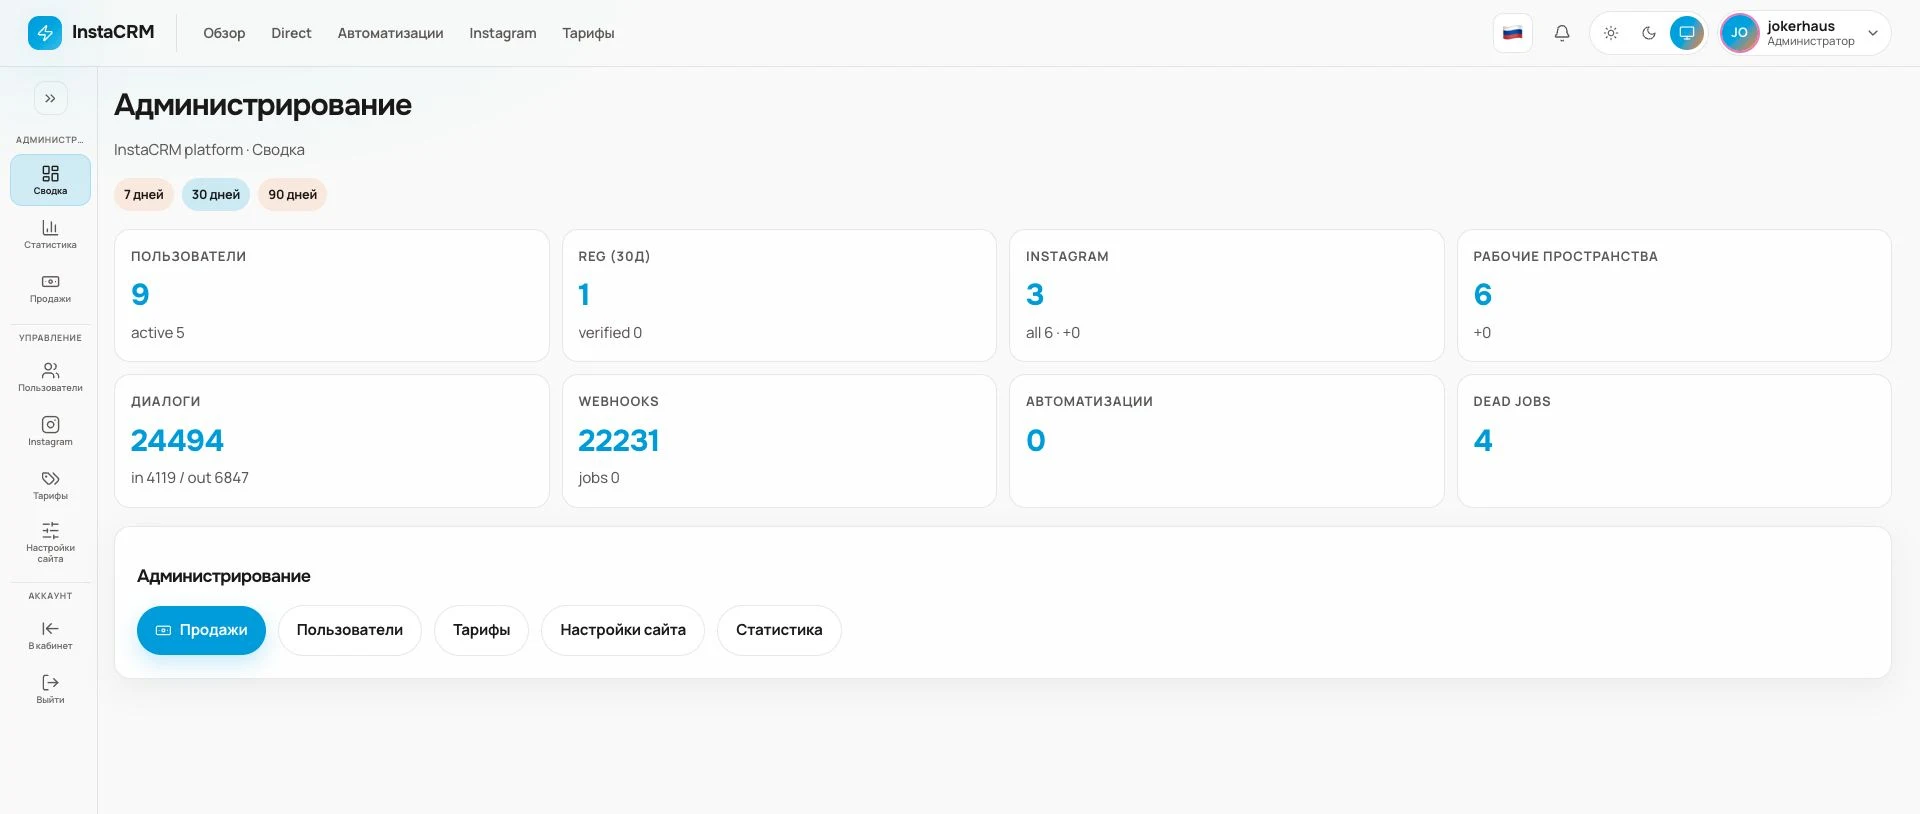The height and width of the screenshot is (814, 1920).
Task: Select the 7 дней period filter
Action: click(x=144, y=194)
